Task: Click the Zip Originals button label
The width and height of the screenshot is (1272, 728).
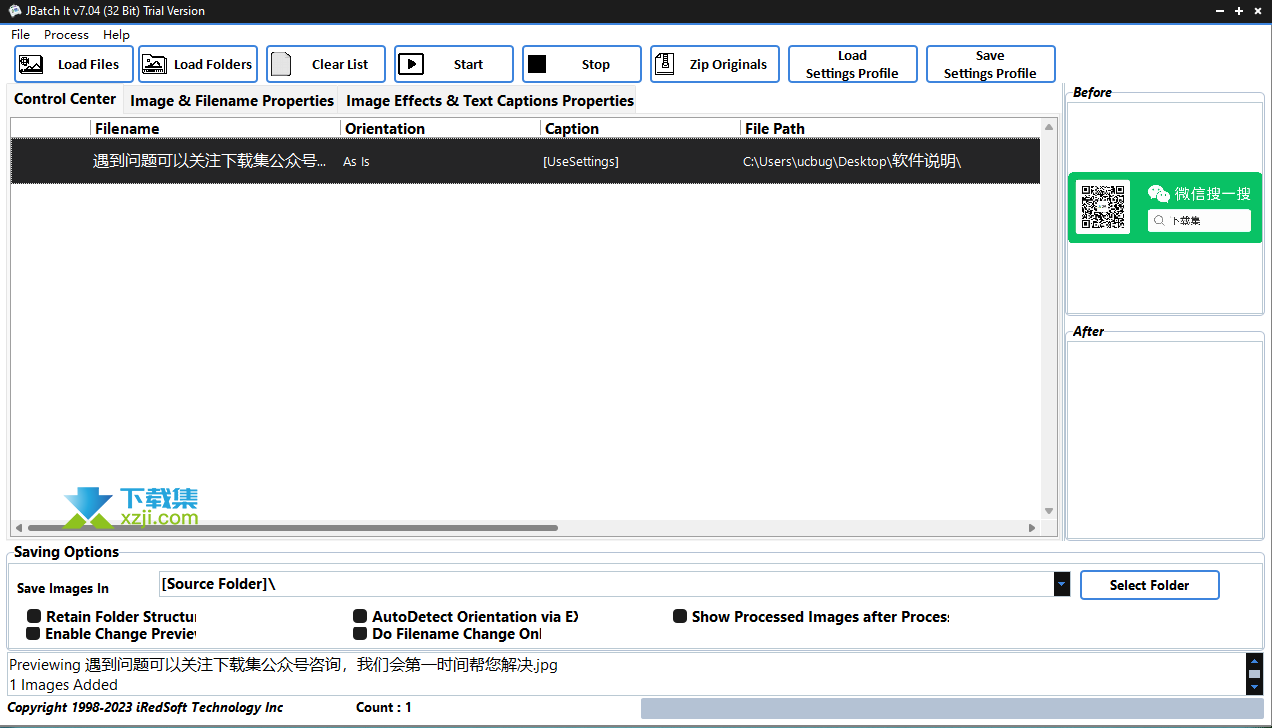Action: pyautogui.click(x=728, y=64)
